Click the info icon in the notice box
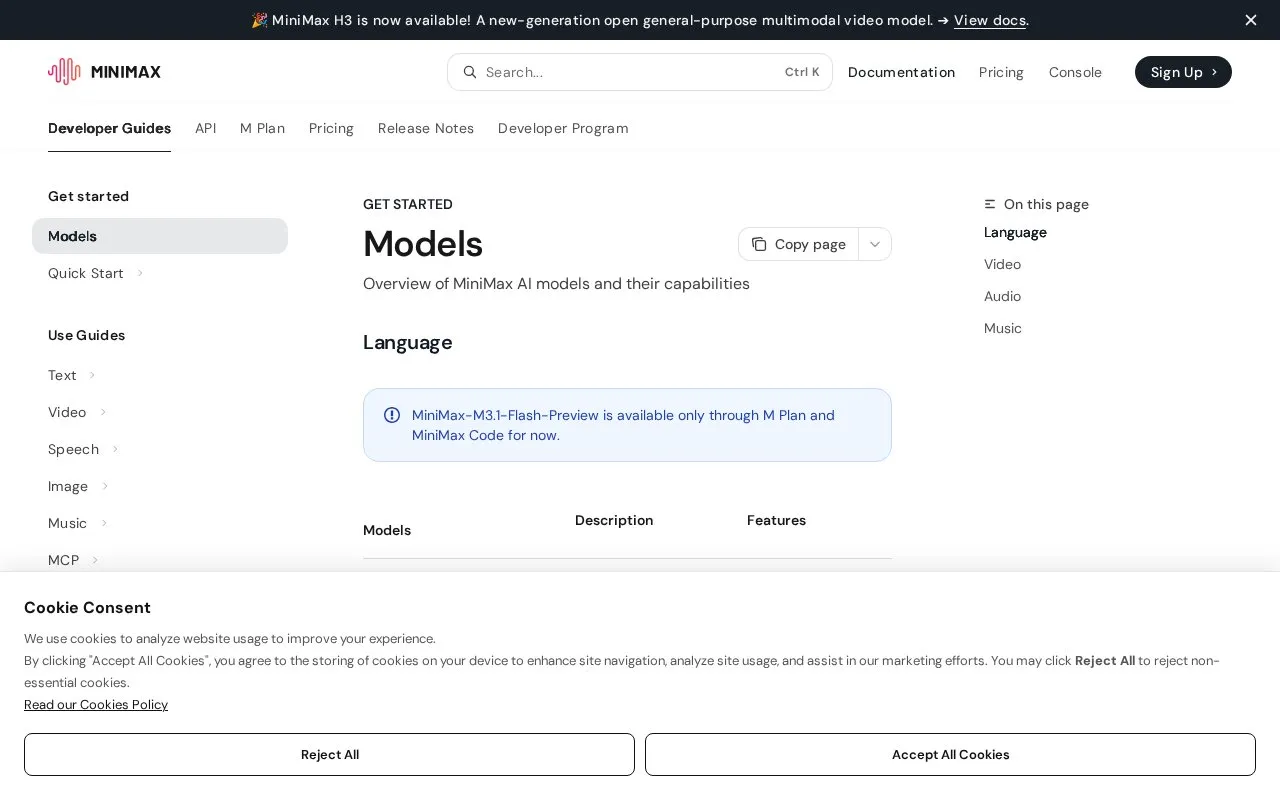 coord(392,415)
